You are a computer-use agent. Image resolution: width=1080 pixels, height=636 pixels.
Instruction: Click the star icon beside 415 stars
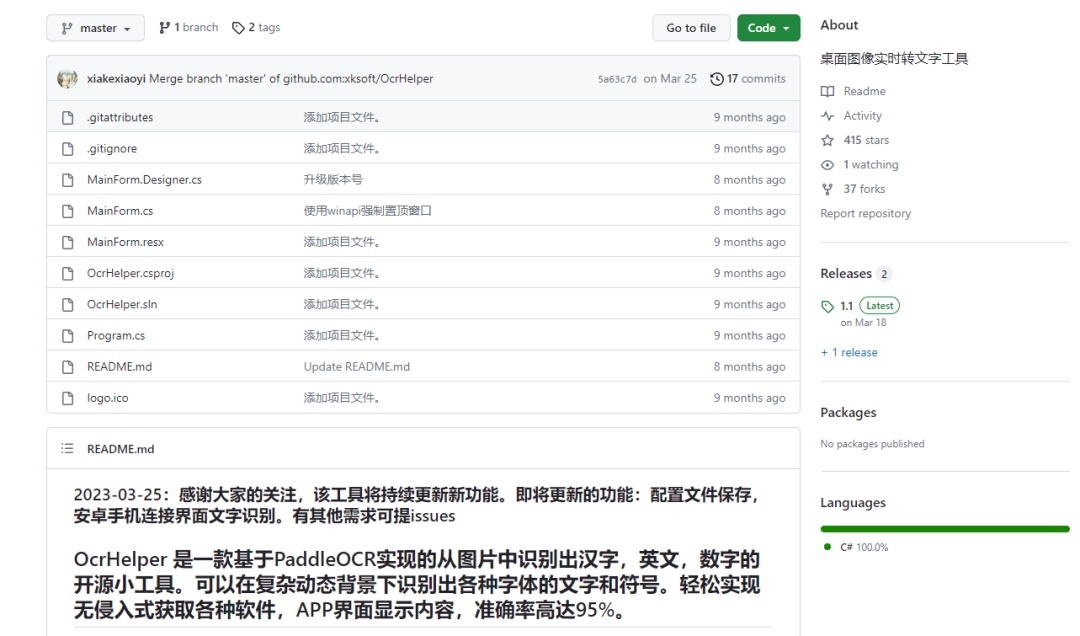point(827,141)
